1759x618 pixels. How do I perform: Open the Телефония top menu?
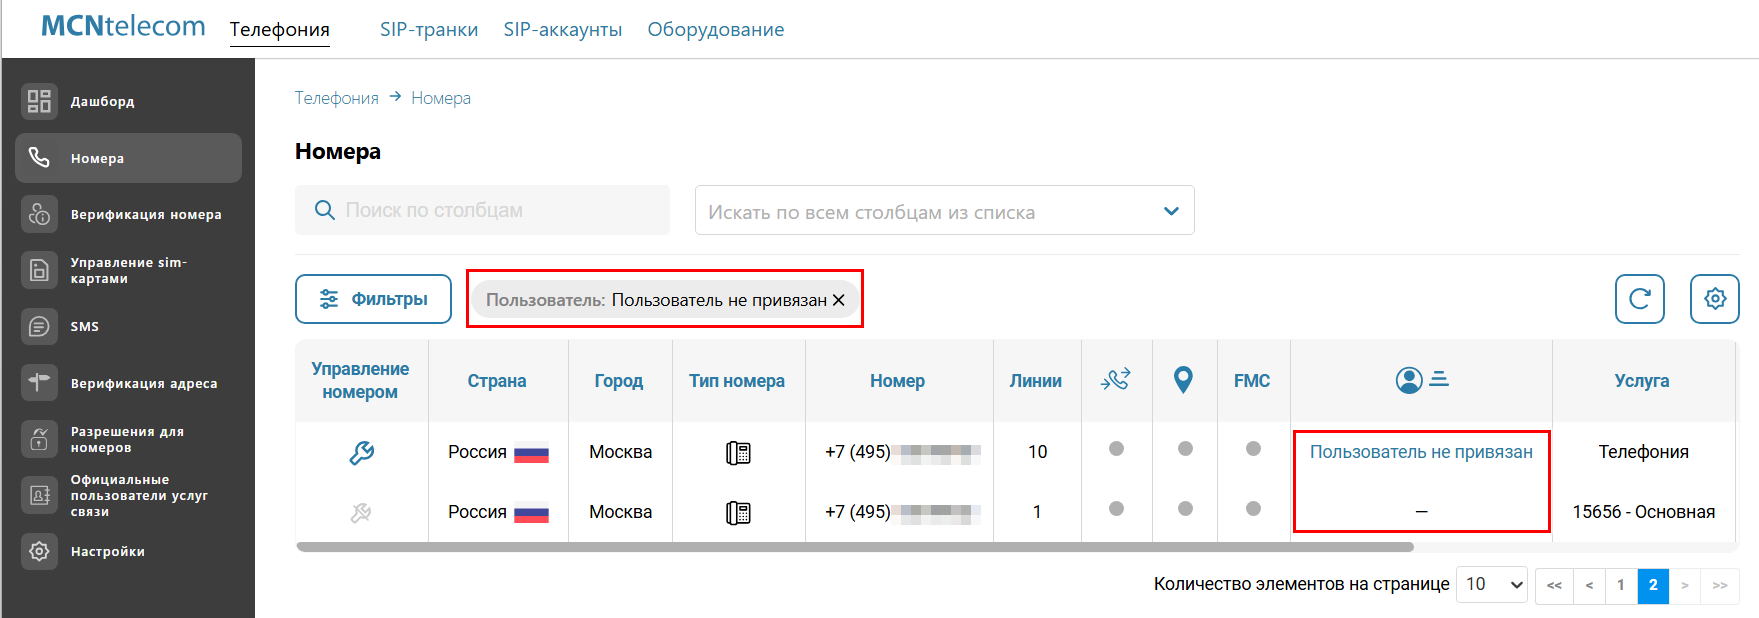[280, 29]
